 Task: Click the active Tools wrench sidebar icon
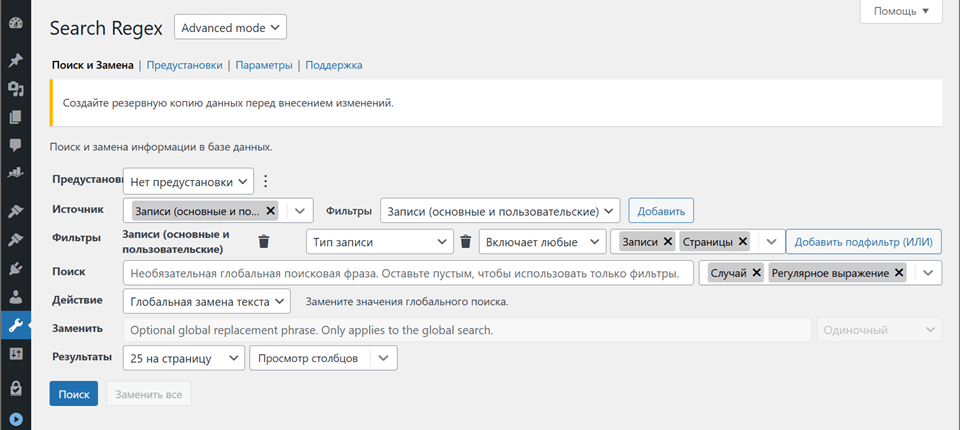[x=16, y=325]
